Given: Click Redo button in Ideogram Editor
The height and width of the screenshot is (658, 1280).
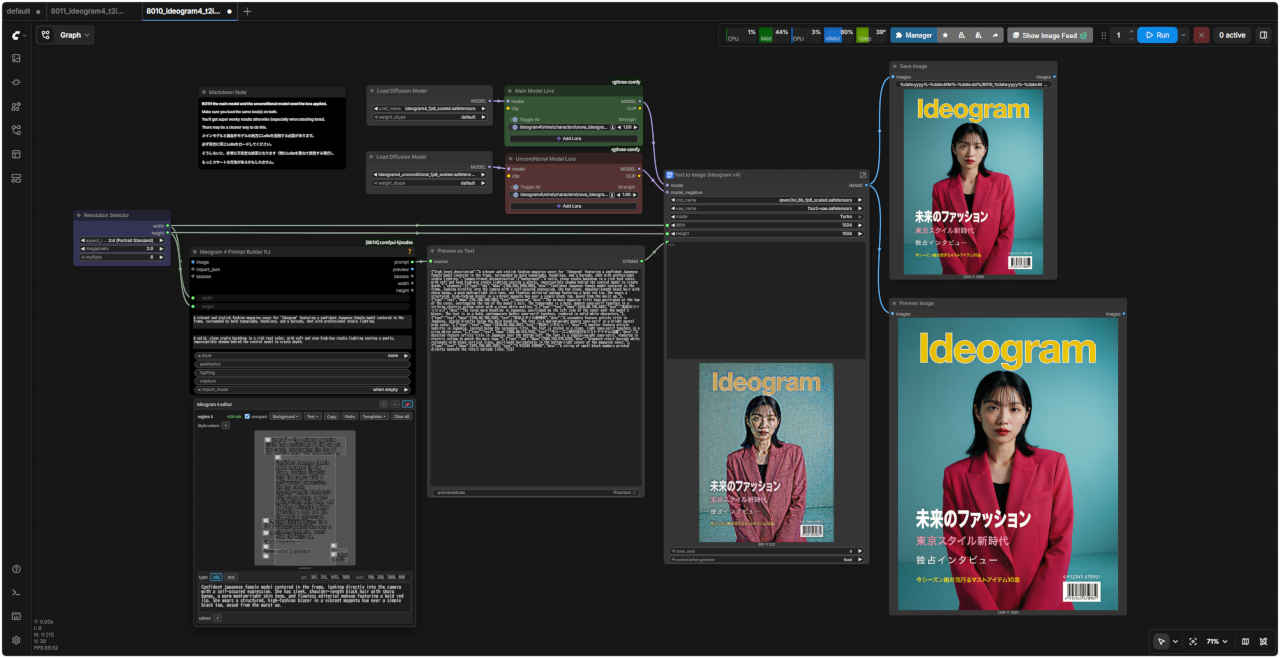Looking at the screenshot, I should coord(350,416).
